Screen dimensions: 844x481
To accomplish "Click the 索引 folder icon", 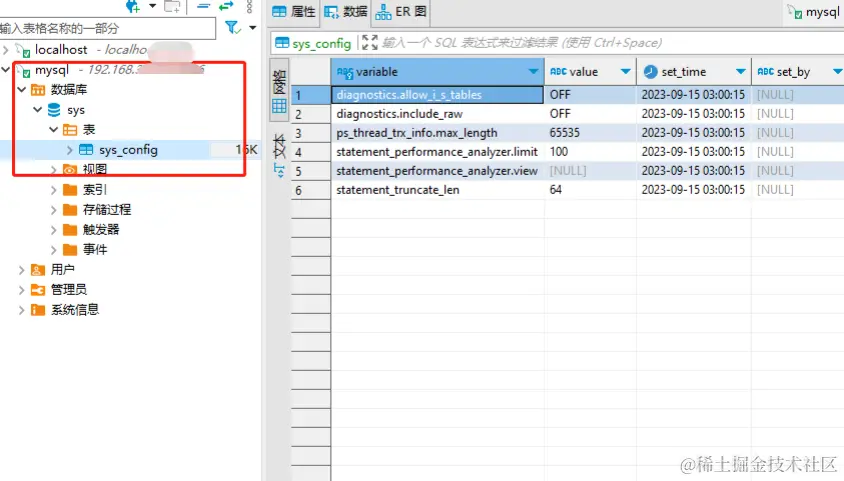I will tap(69, 189).
